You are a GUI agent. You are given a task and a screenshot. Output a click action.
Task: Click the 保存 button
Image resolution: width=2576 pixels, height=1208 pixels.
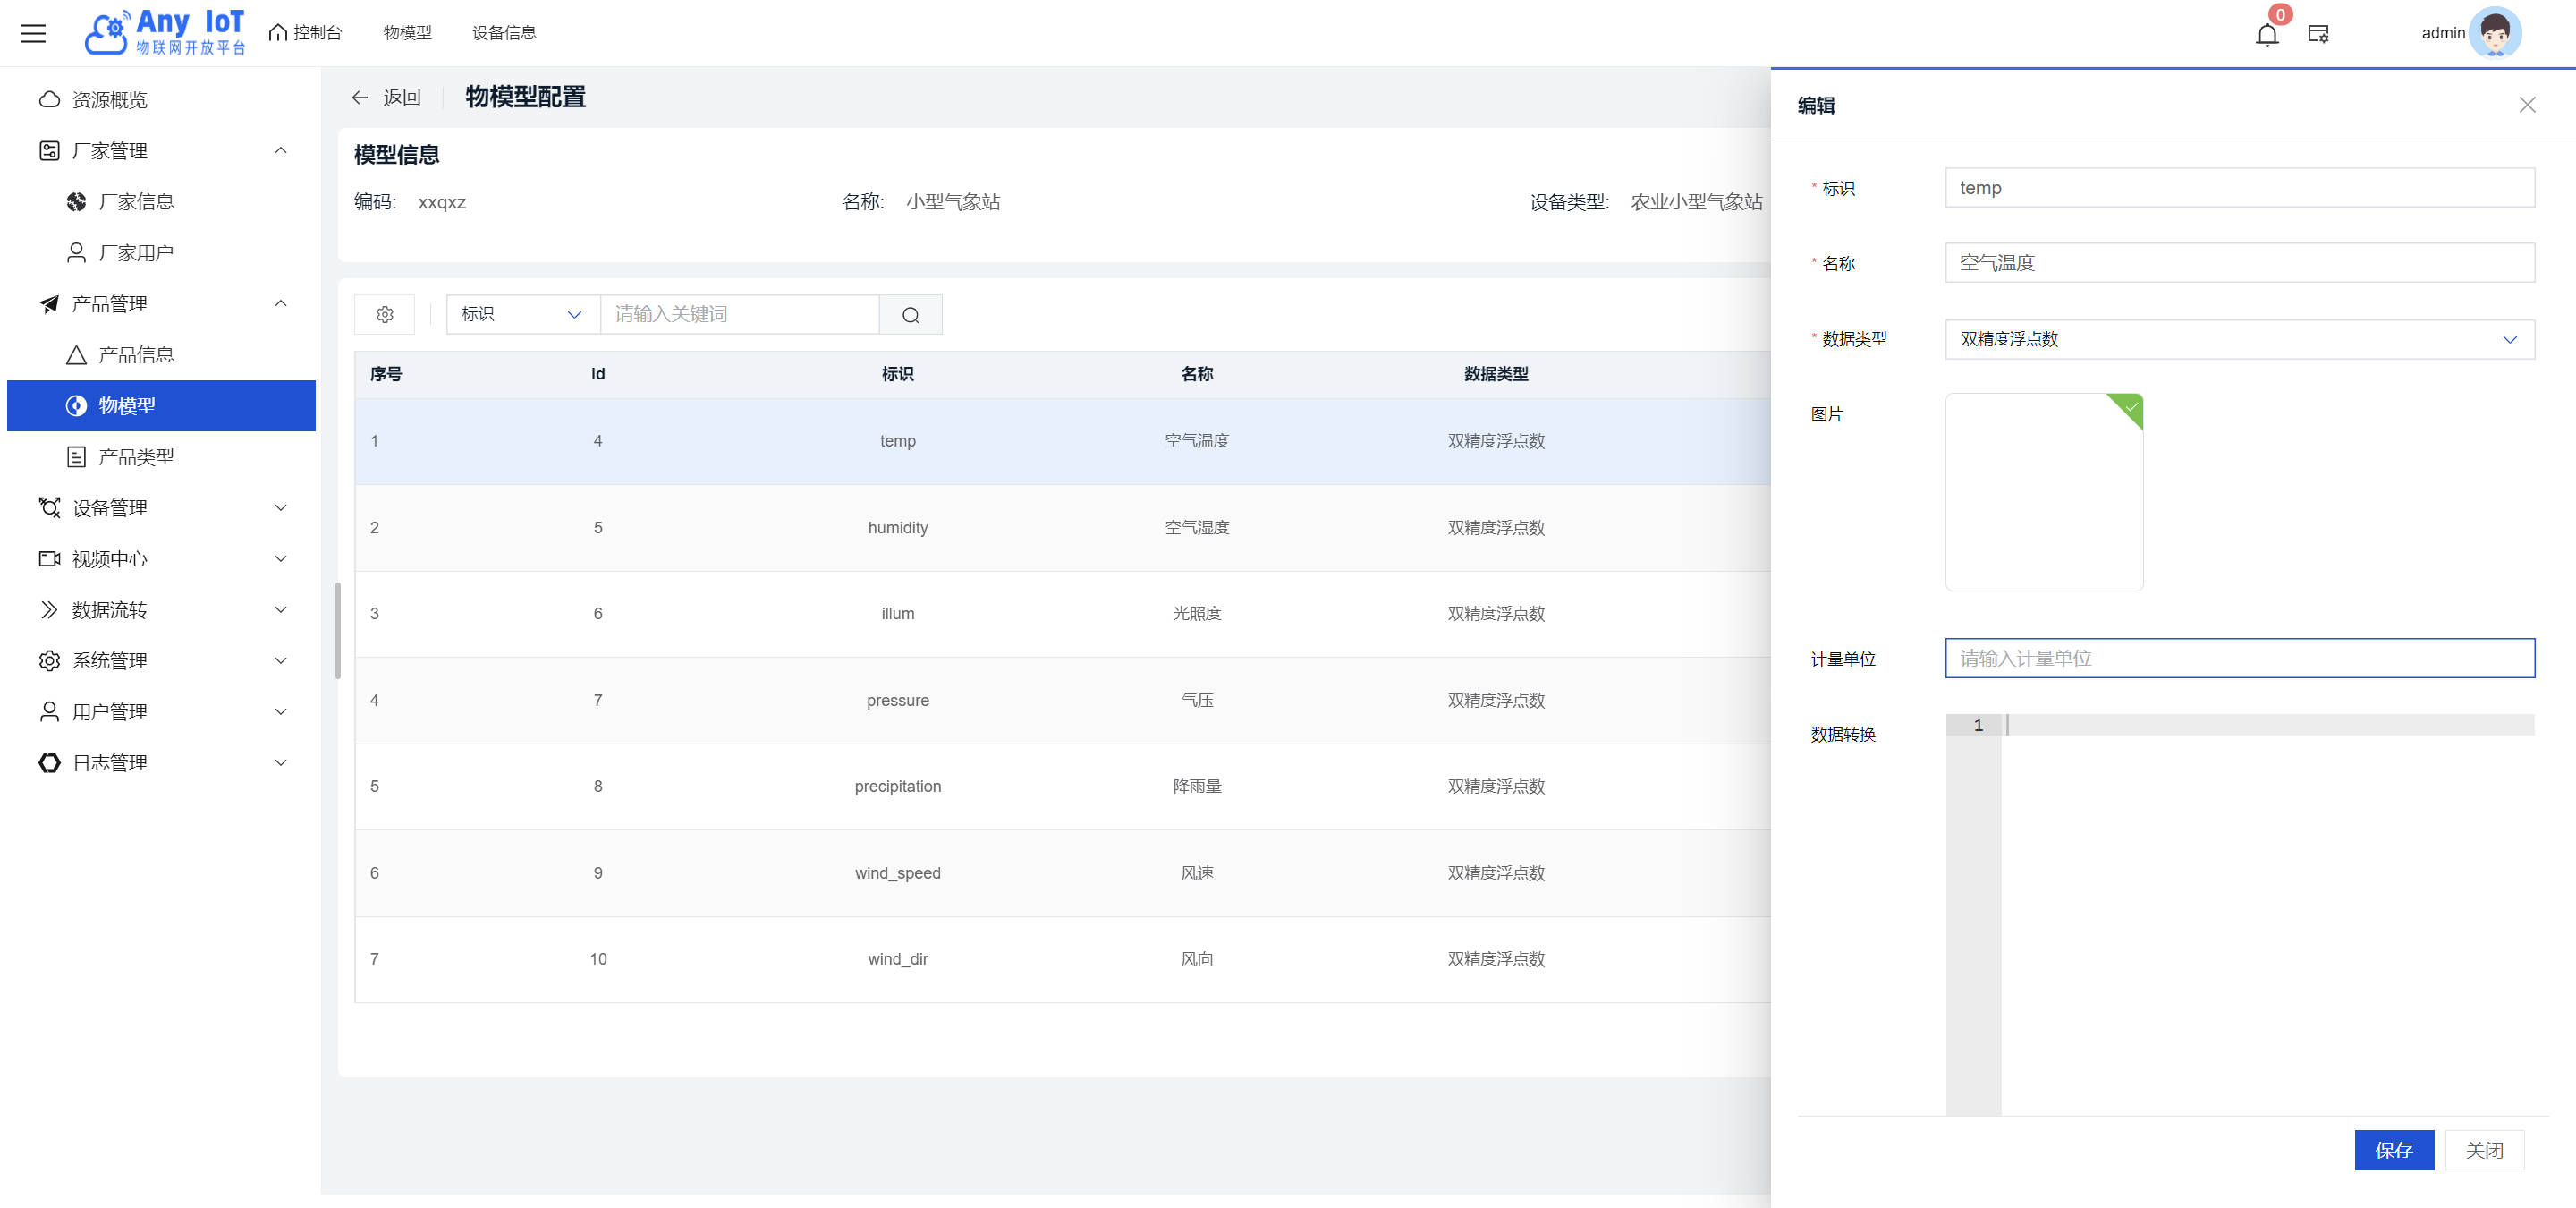point(2393,1150)
